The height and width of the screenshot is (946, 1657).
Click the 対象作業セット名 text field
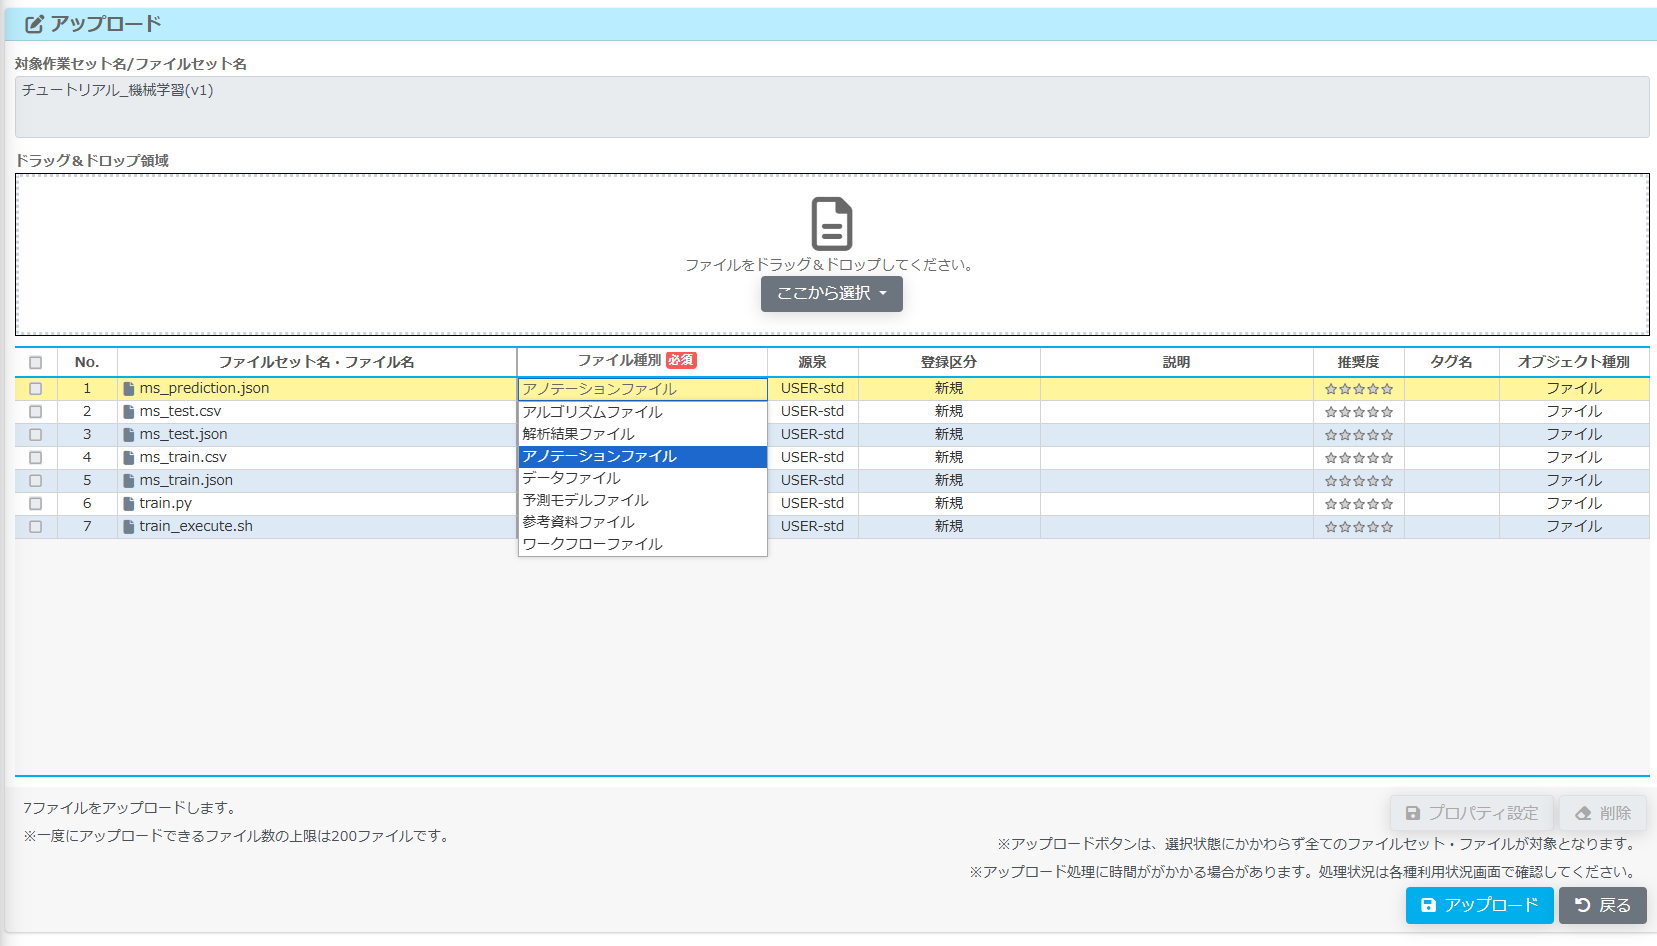831,106
